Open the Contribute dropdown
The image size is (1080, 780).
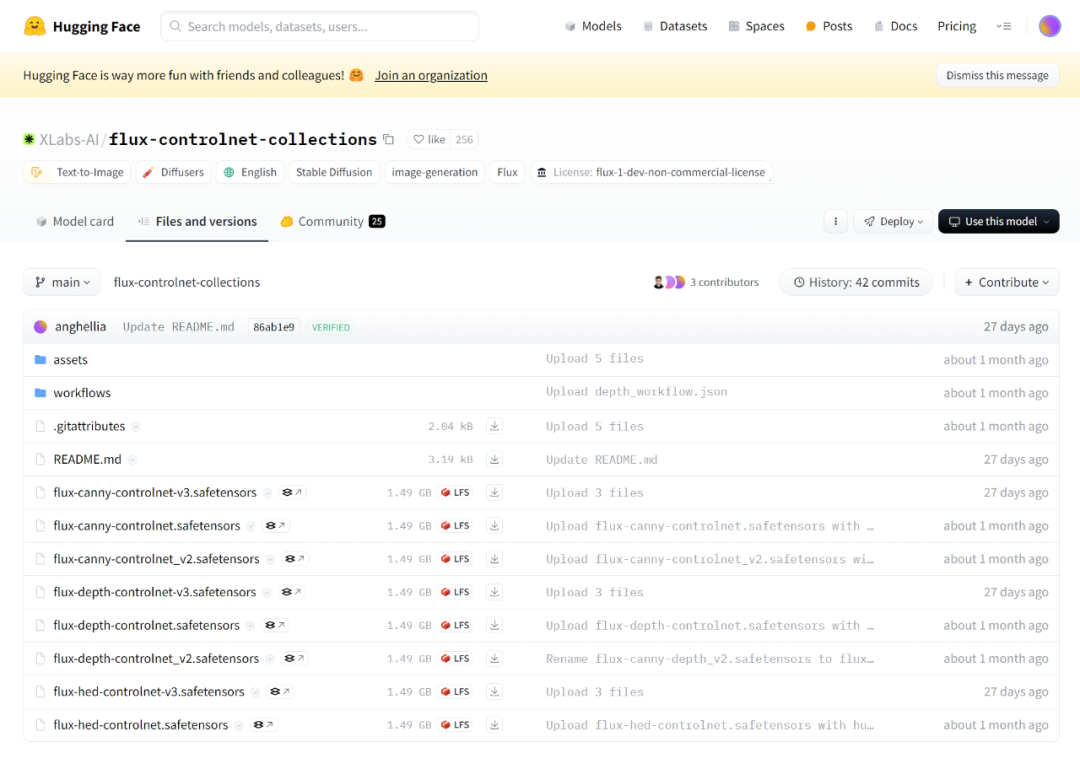[x=1006, y=282]
